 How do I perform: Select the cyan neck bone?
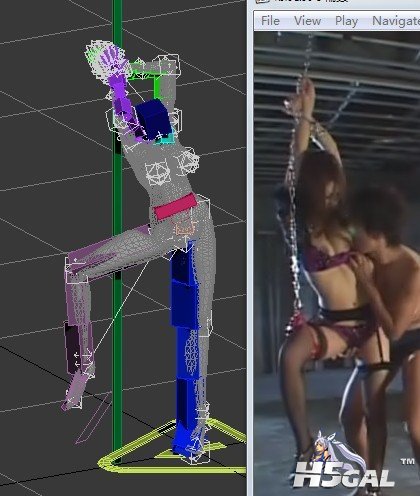coord(165,139)
